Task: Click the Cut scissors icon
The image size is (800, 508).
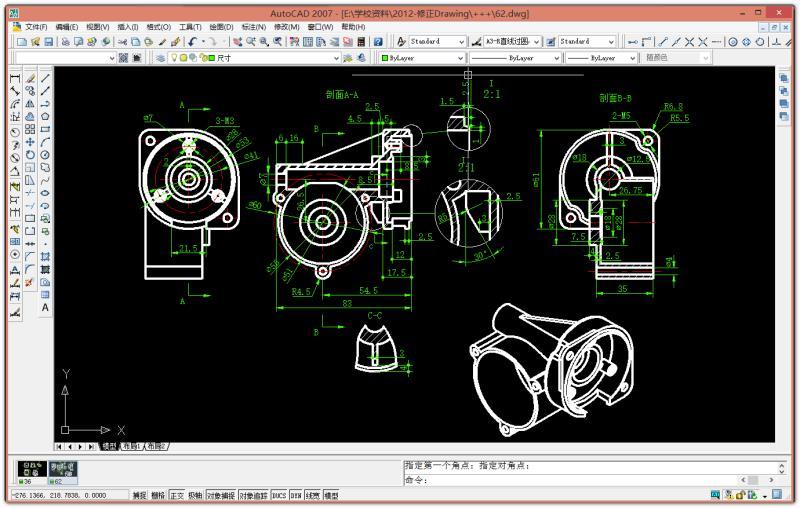Action: point(121,42)
